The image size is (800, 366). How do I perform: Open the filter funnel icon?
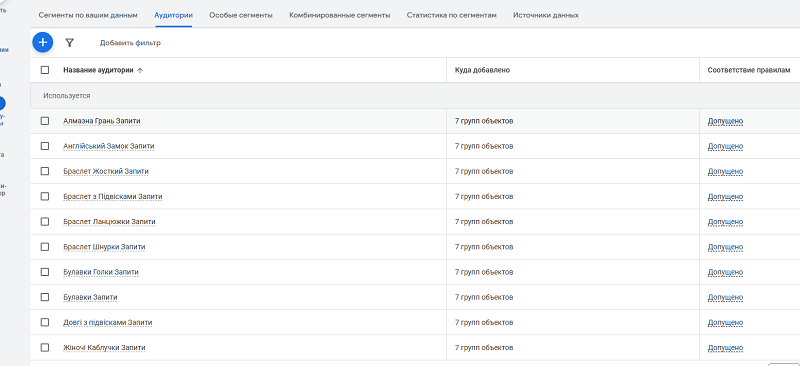tap(70, 43)
